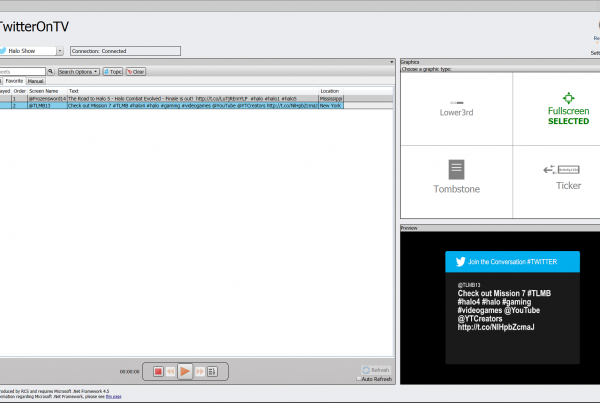Viewport: 600px width, 403px height.
Task: Click the New York location cell
Action: click(x=331, y=106)
